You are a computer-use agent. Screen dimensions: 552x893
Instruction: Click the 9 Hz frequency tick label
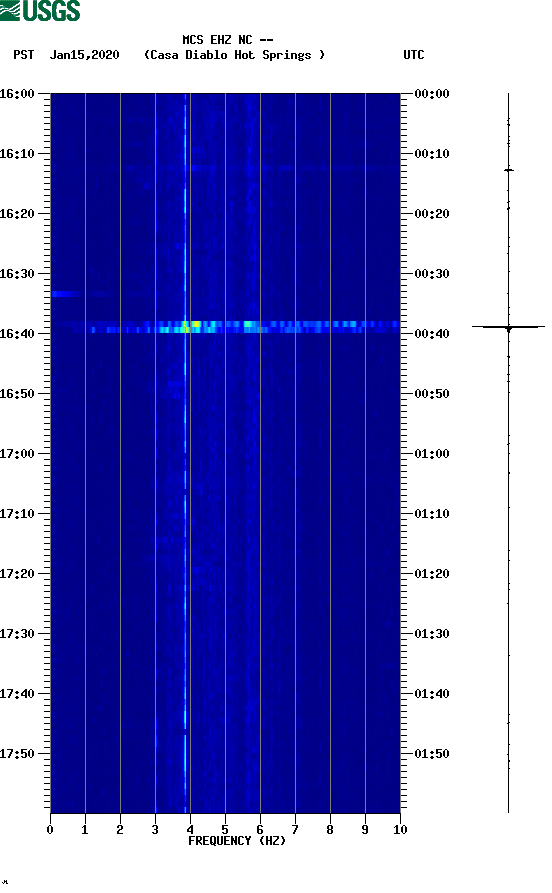click(365, 829)
